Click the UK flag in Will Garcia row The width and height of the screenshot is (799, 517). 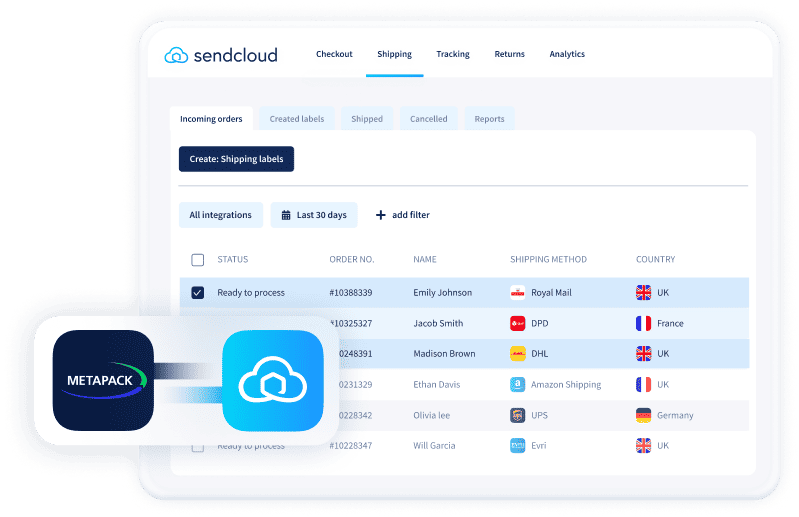[x=644, y=446]
